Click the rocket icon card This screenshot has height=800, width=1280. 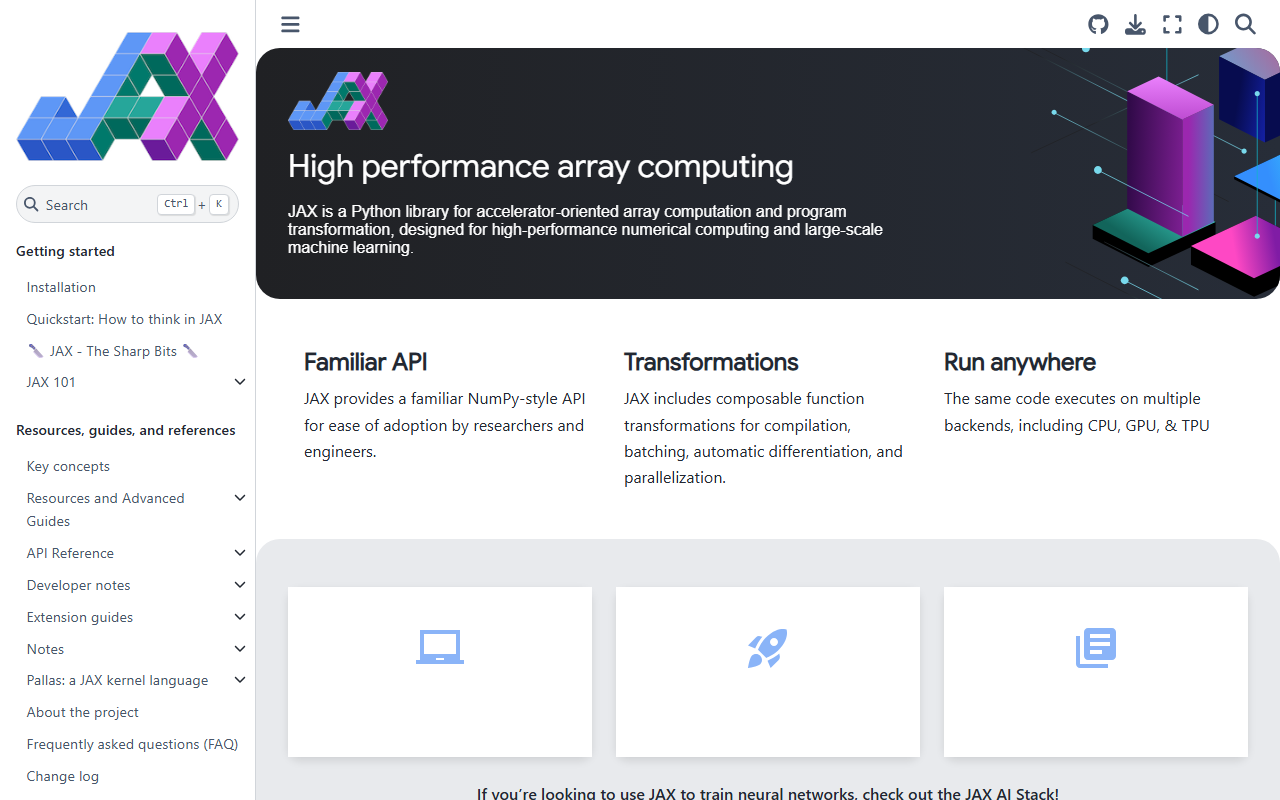[768, 671]
